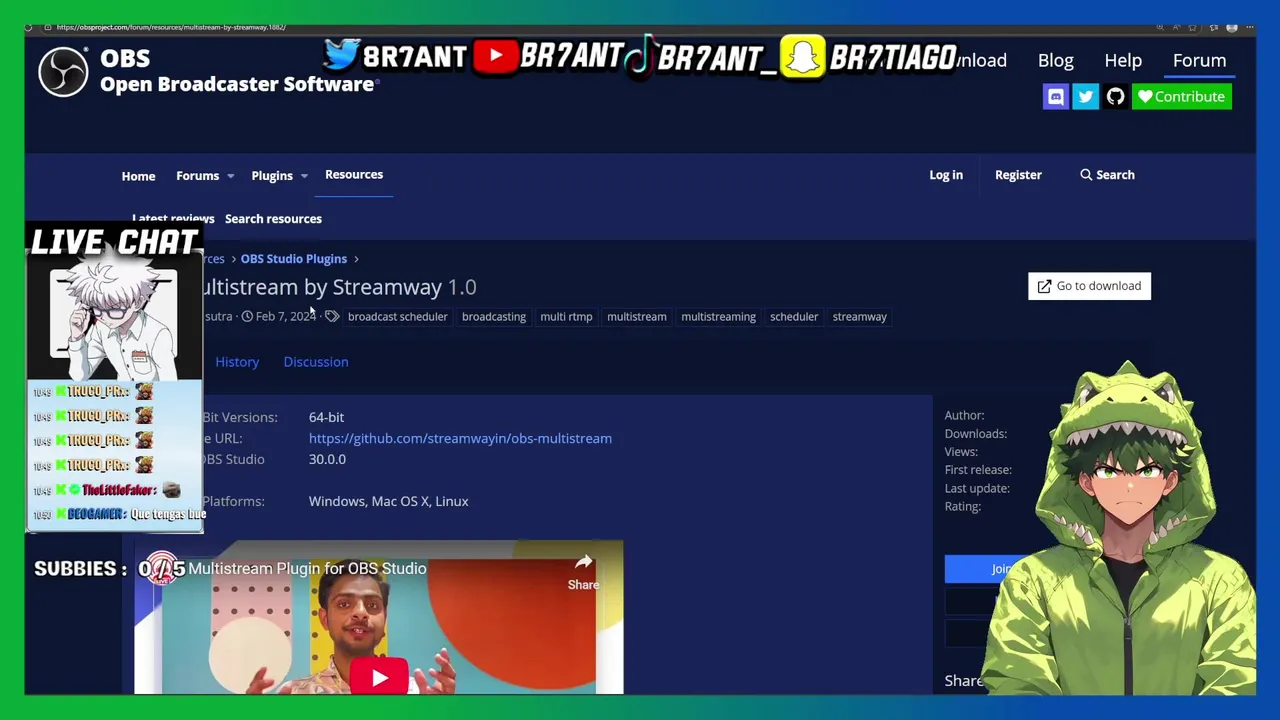Viewport: 1280px width, 720px height.
Task: Click the streamway tag
Action: click(x=860, y=317)
